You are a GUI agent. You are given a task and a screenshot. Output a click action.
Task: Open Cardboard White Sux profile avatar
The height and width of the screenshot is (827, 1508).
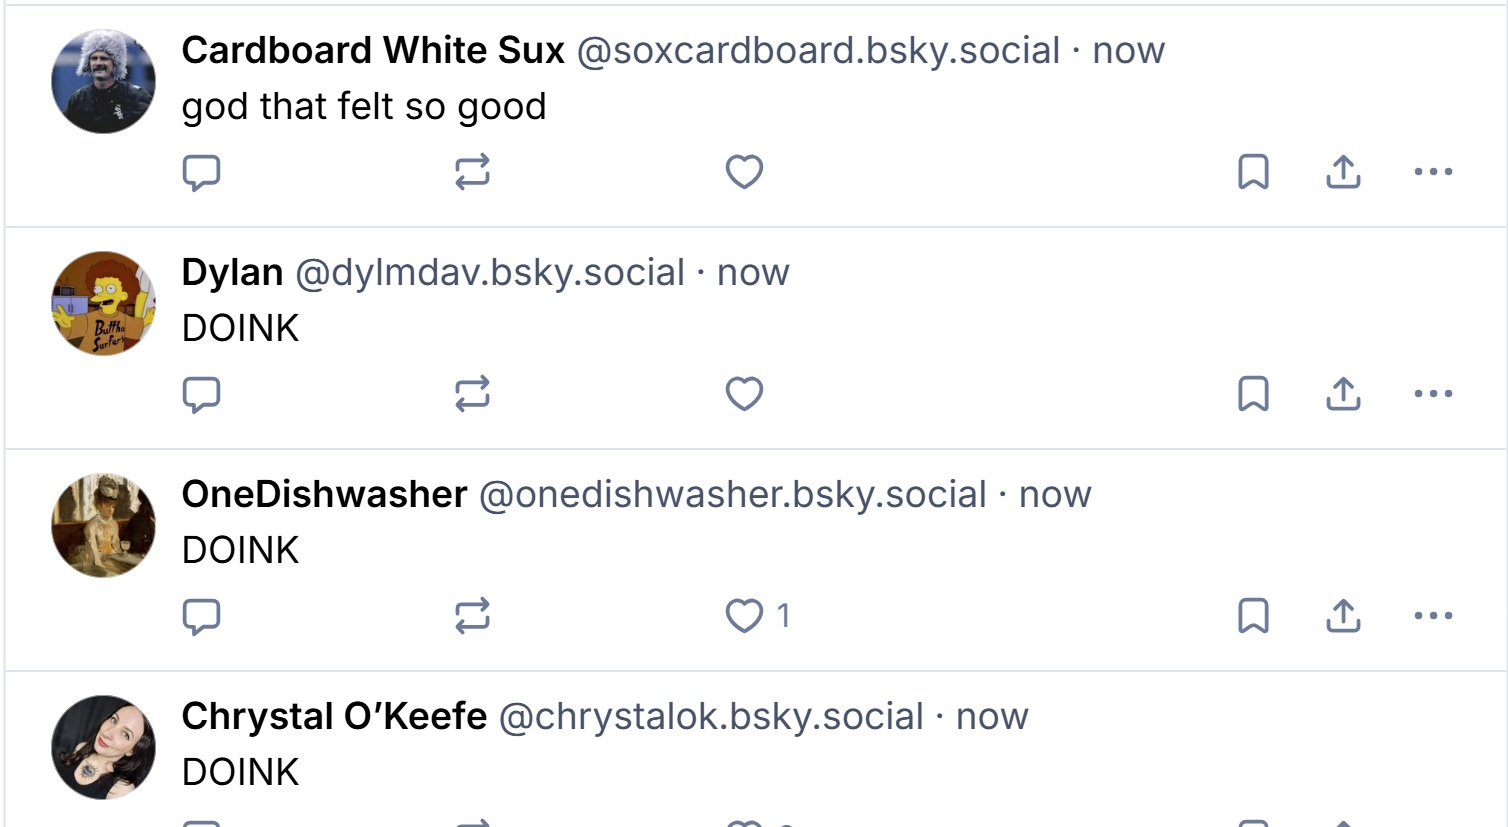[103, 81]
